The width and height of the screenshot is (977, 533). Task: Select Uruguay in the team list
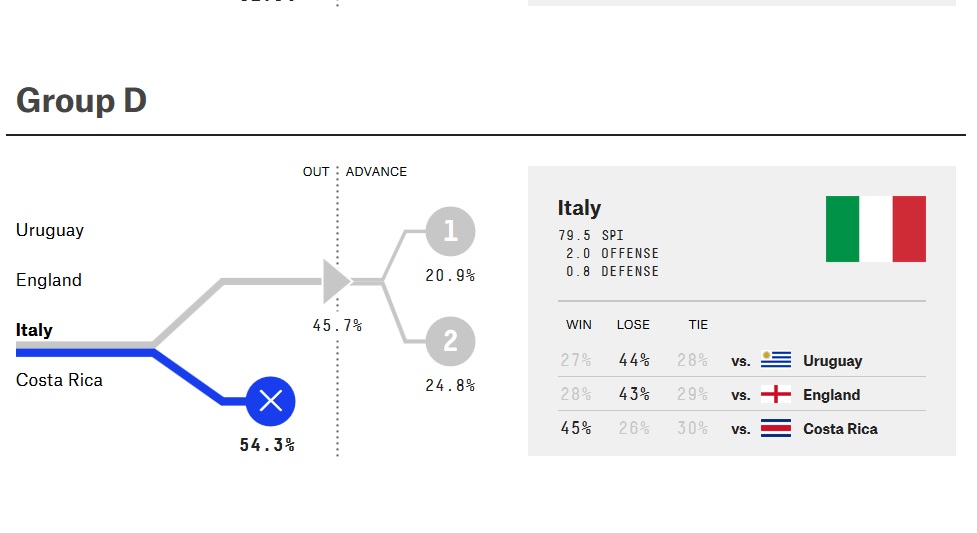(x=50, y=230)
